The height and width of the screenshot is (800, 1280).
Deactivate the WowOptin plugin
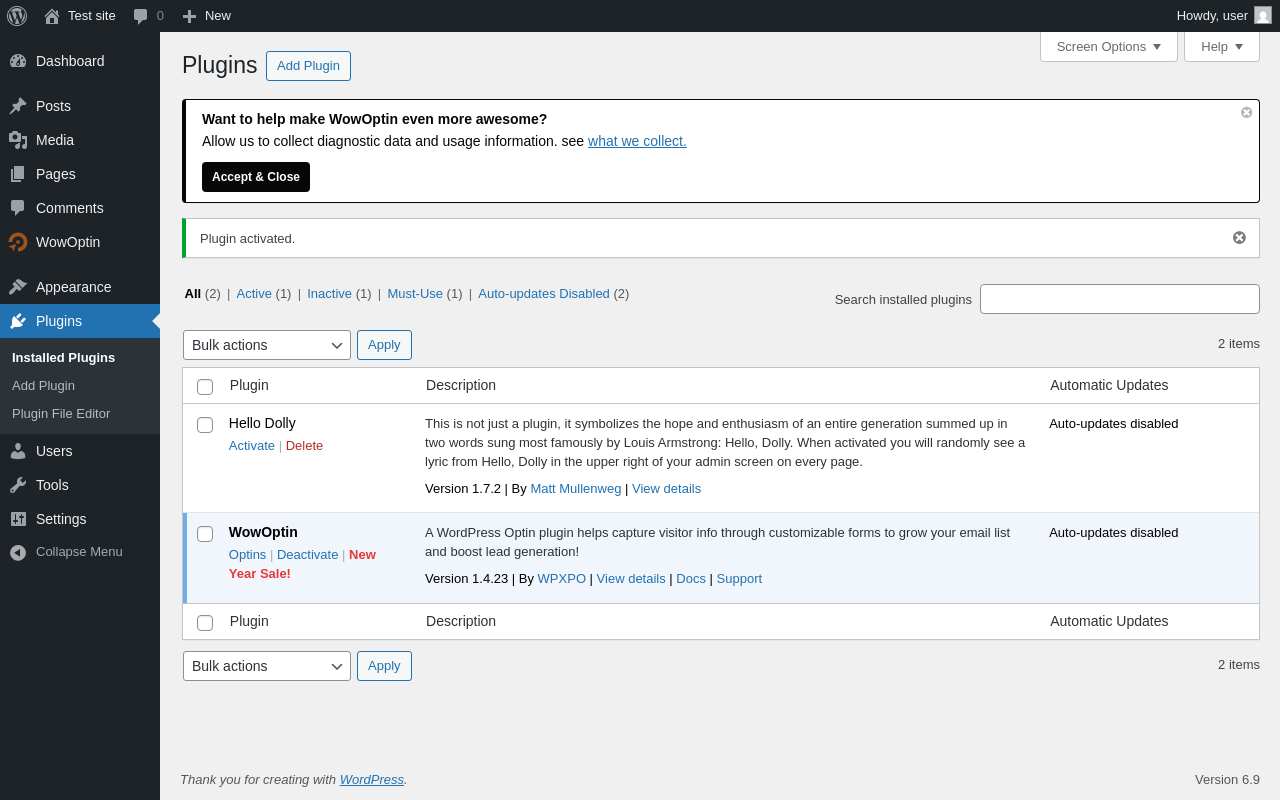pos(307,554)
